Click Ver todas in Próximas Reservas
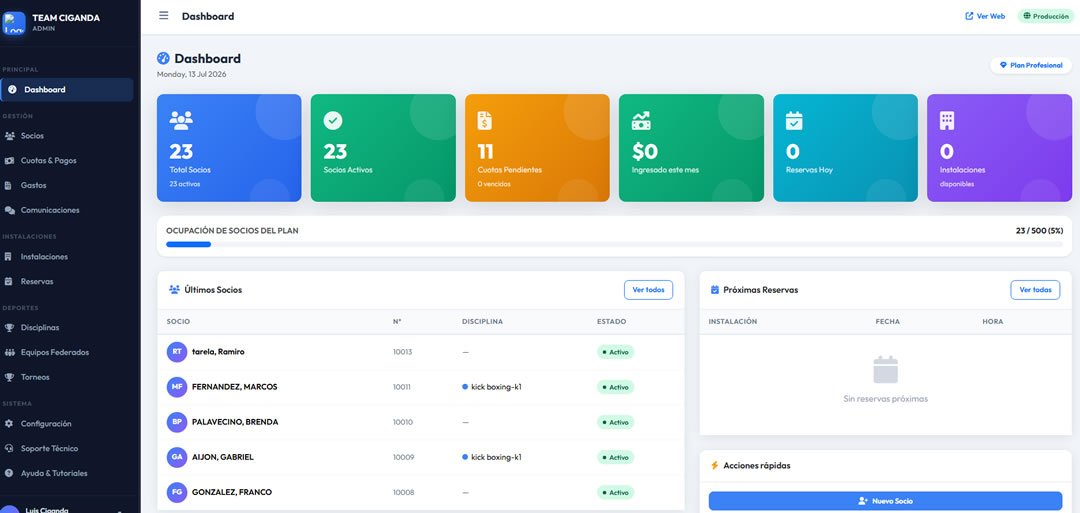 (1035, 290)
